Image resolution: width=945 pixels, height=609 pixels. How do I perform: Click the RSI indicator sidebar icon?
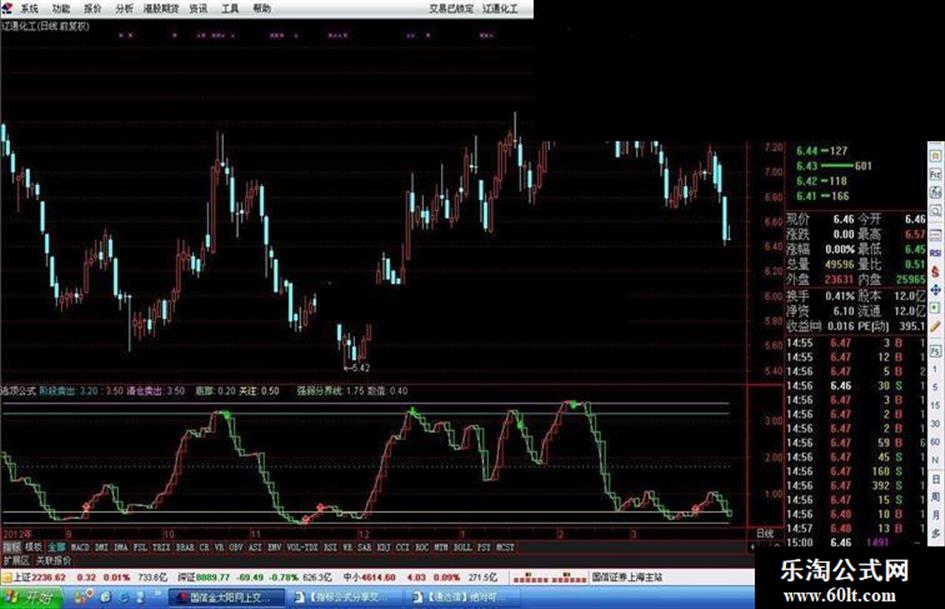[x=936, y=253]
